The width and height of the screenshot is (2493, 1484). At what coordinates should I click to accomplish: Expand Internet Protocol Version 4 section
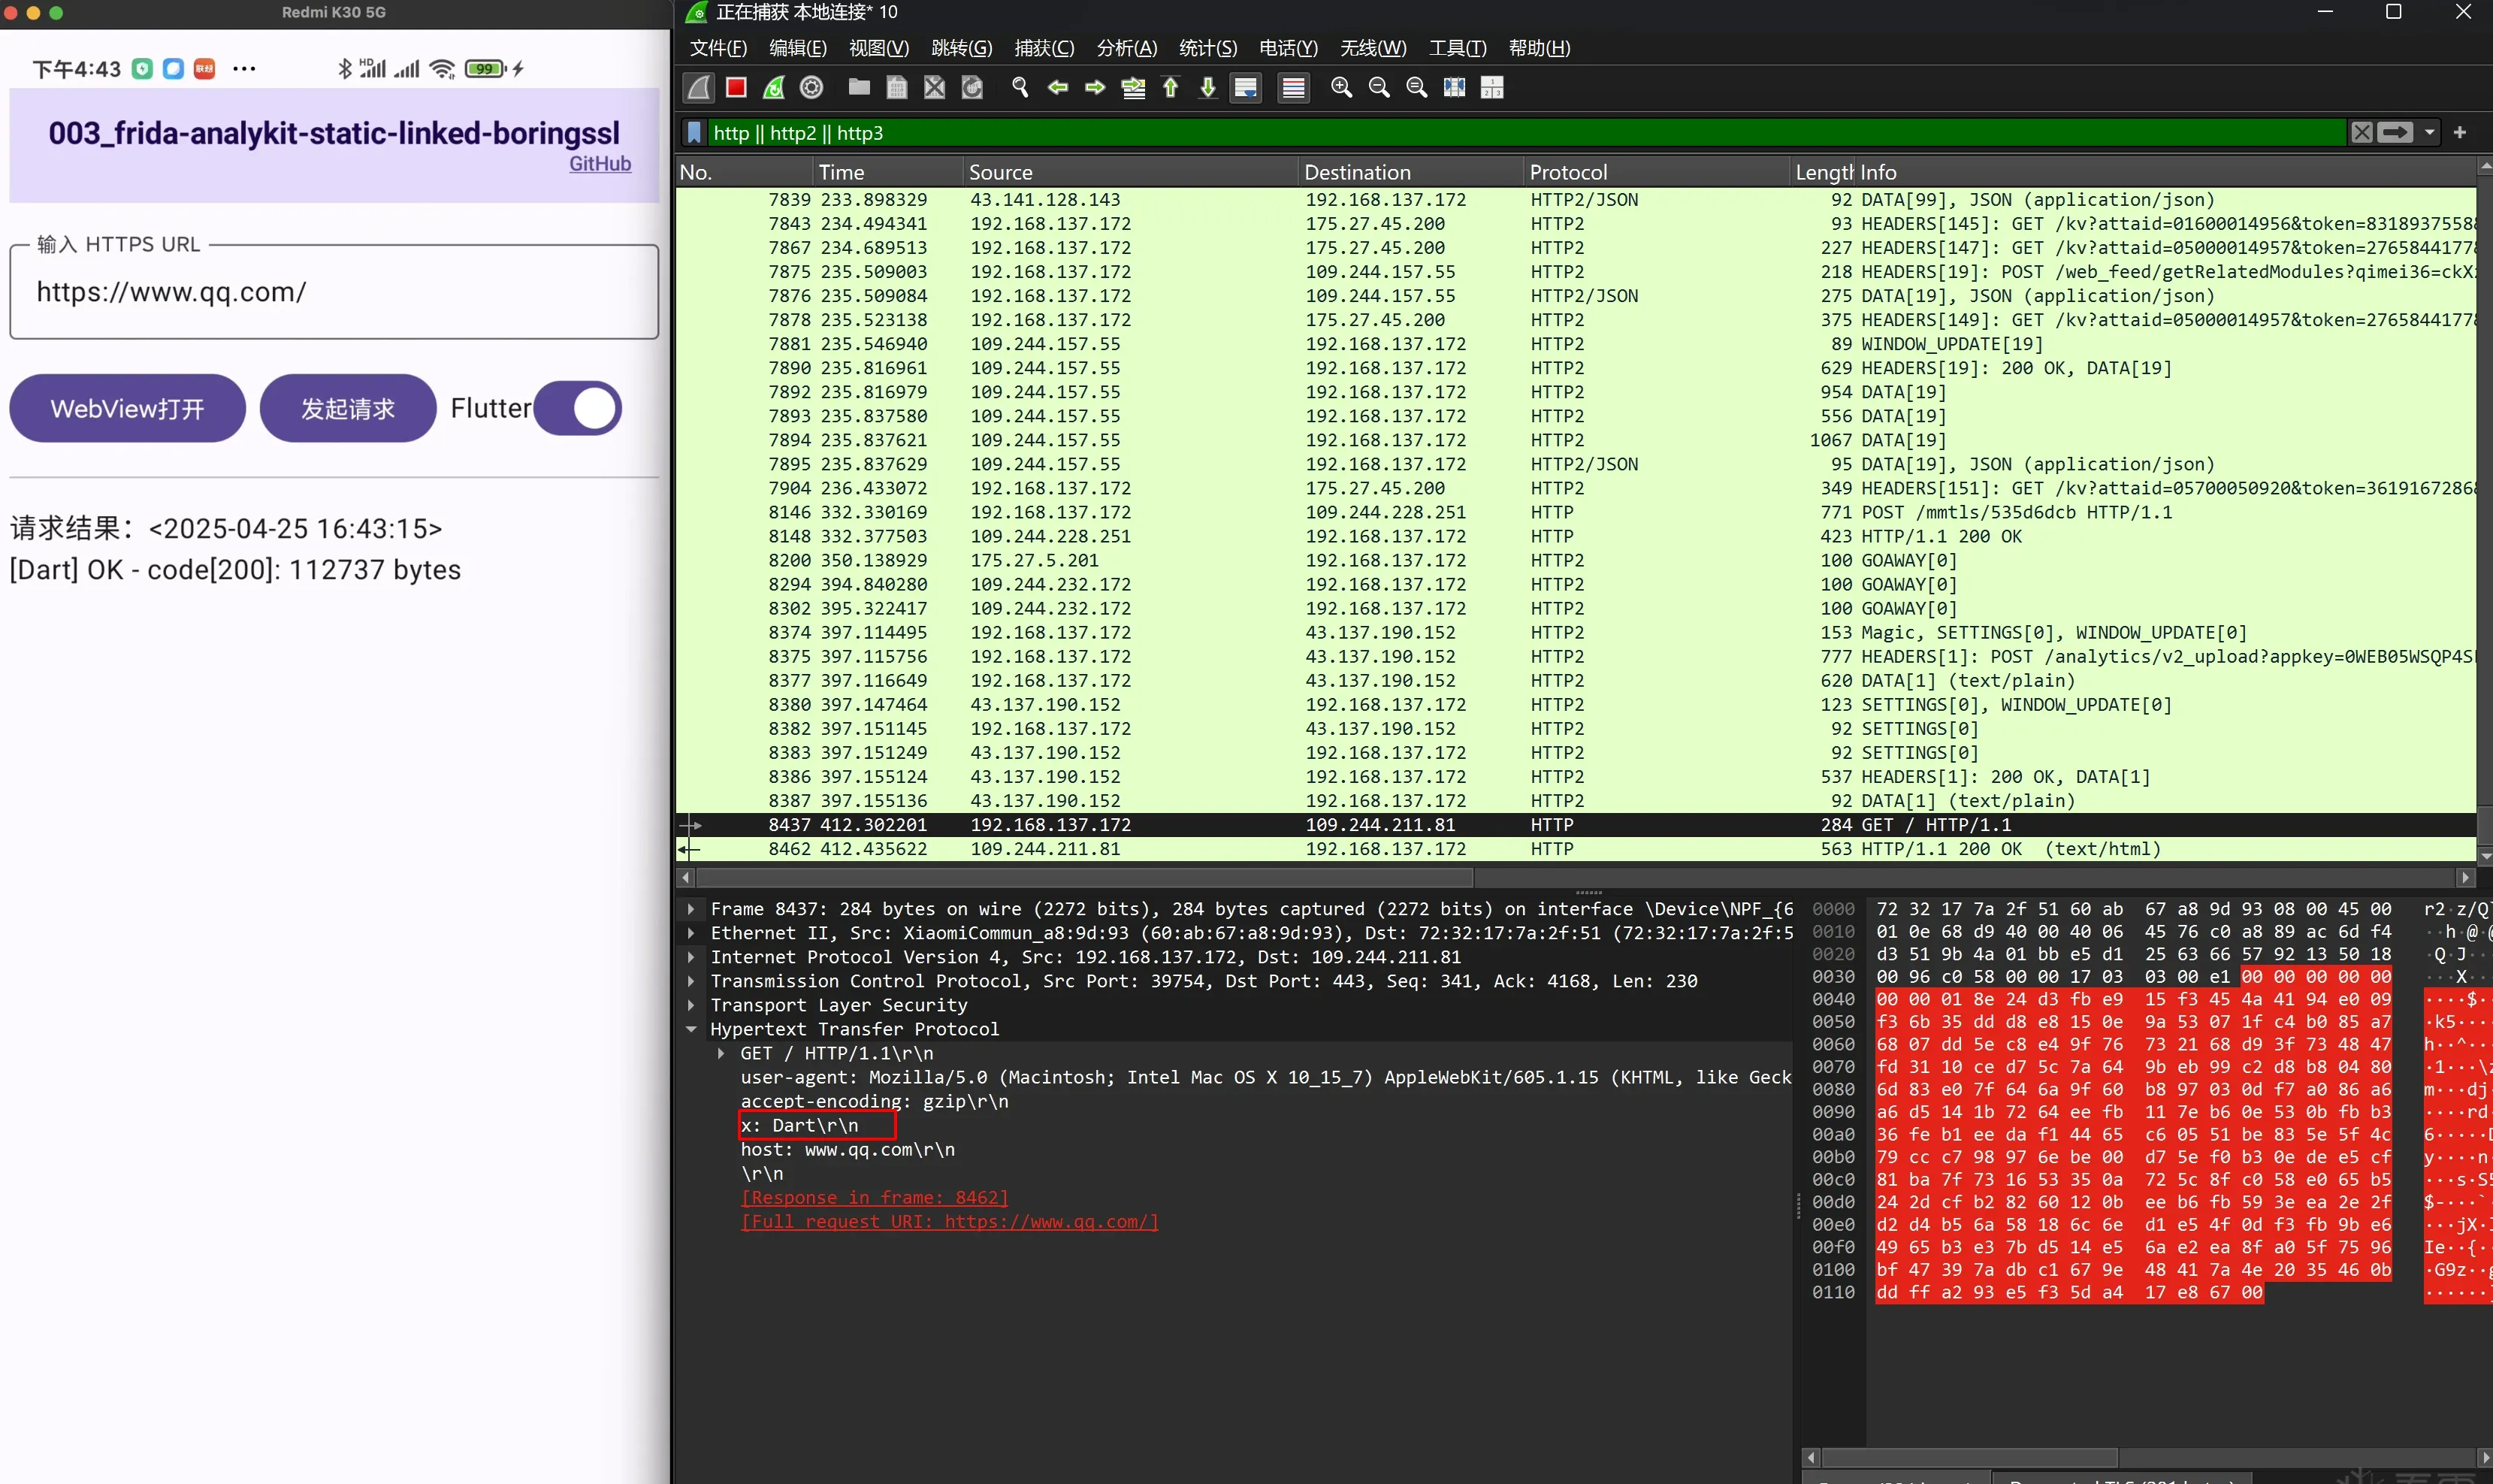point(691,957)
